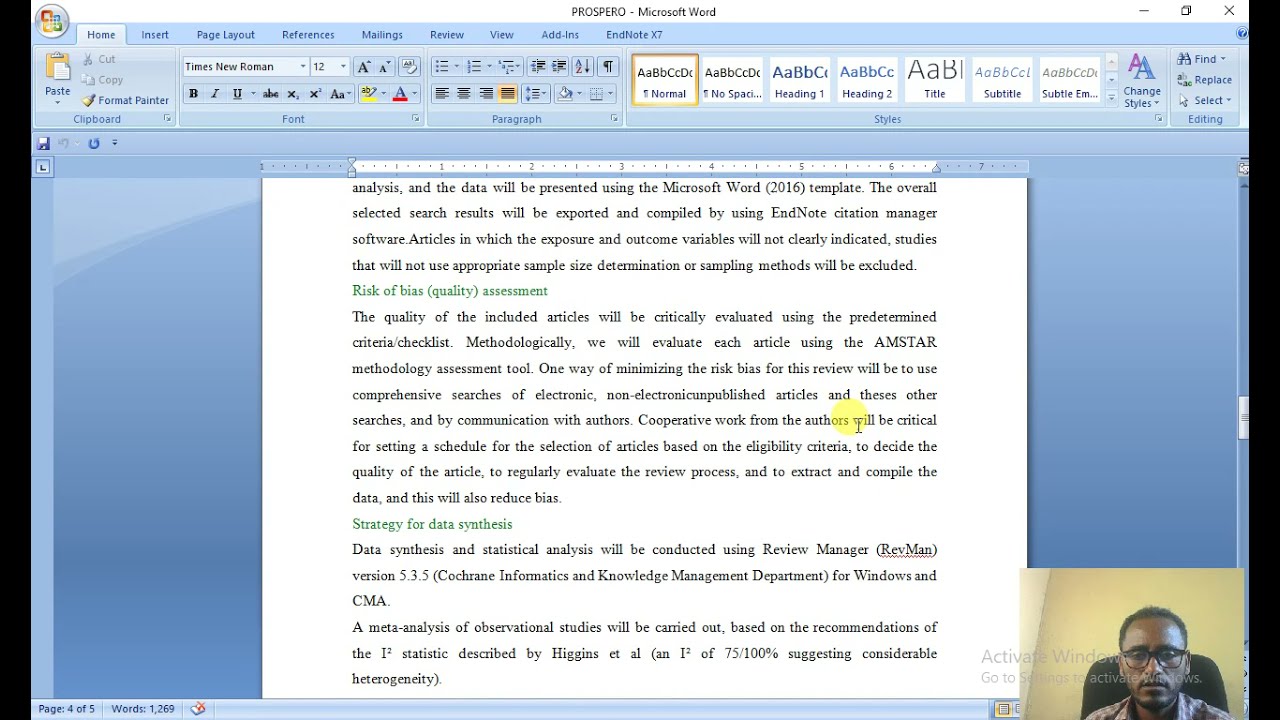Click the Redo icon in Quick Access Toolbar
Image resolution: width=1280 pixels, height=720 pixels.
click(94, 143)
